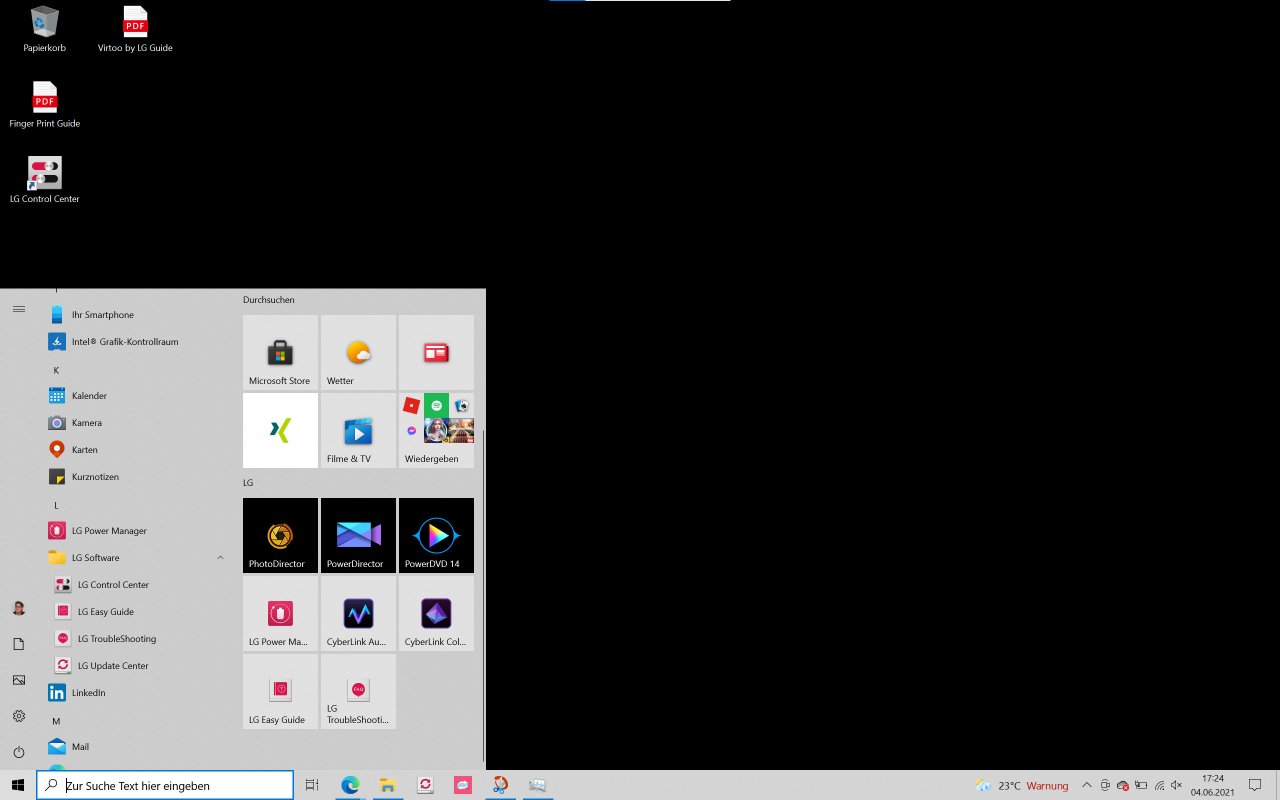Image resolution: width=1280 pixels, height=800 pixels.
Task: Open Microsoft Edge from the taskbar
Action: [x=350, y=785]
